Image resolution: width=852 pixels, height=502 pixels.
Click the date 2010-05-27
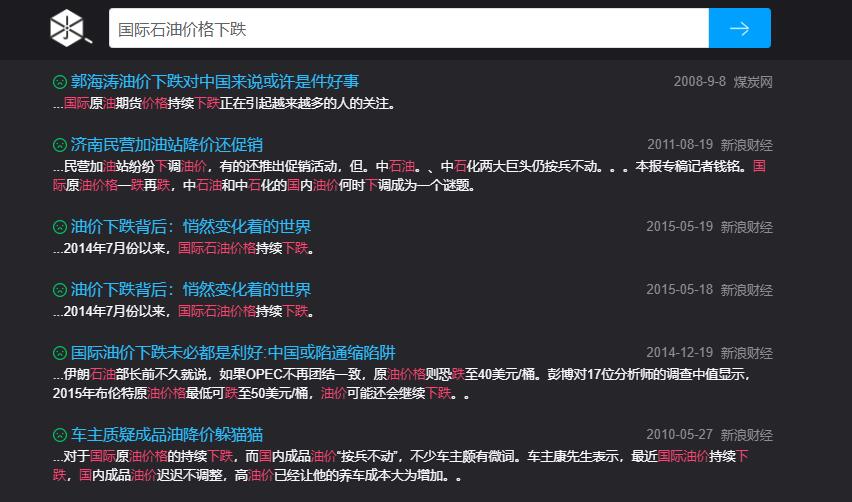(679, 435)
